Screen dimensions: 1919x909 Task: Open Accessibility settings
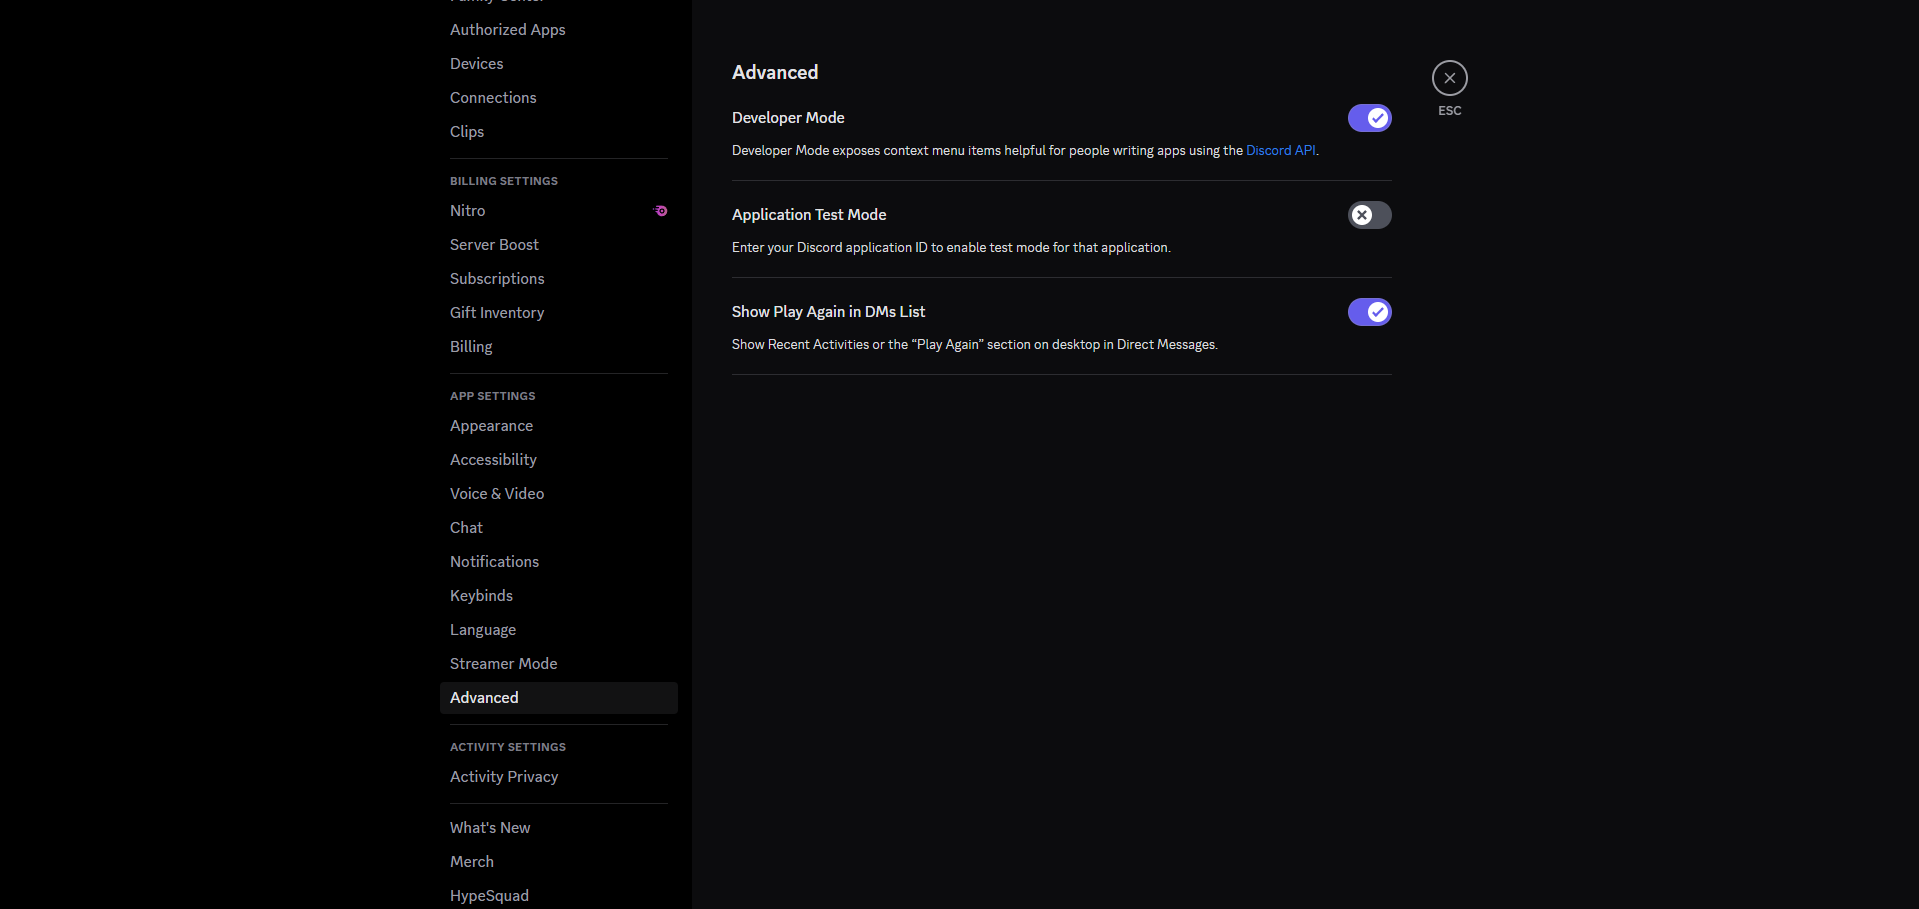click(558, 460)
